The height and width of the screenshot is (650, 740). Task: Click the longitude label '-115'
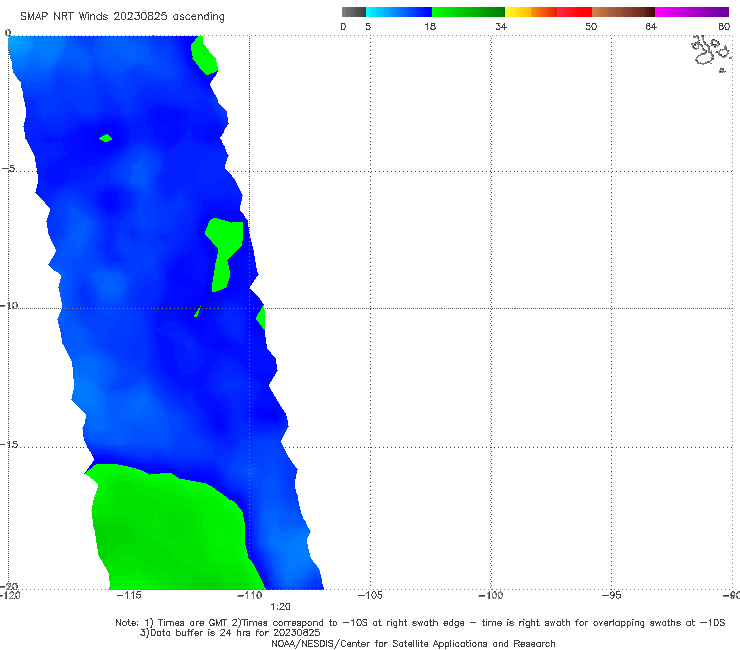(129, 595)
